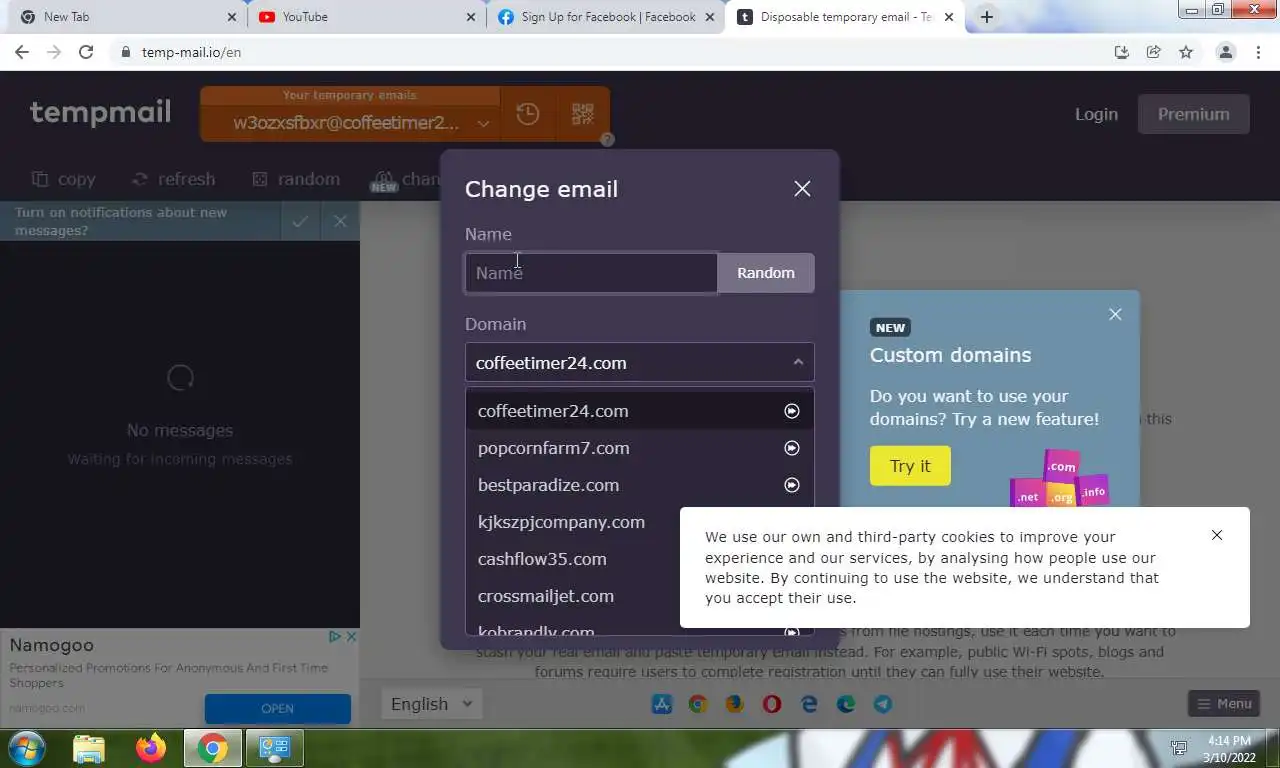Close the Namogoo ad with its X
This screenshot has width=1280, height=768.
click(351, 636)
